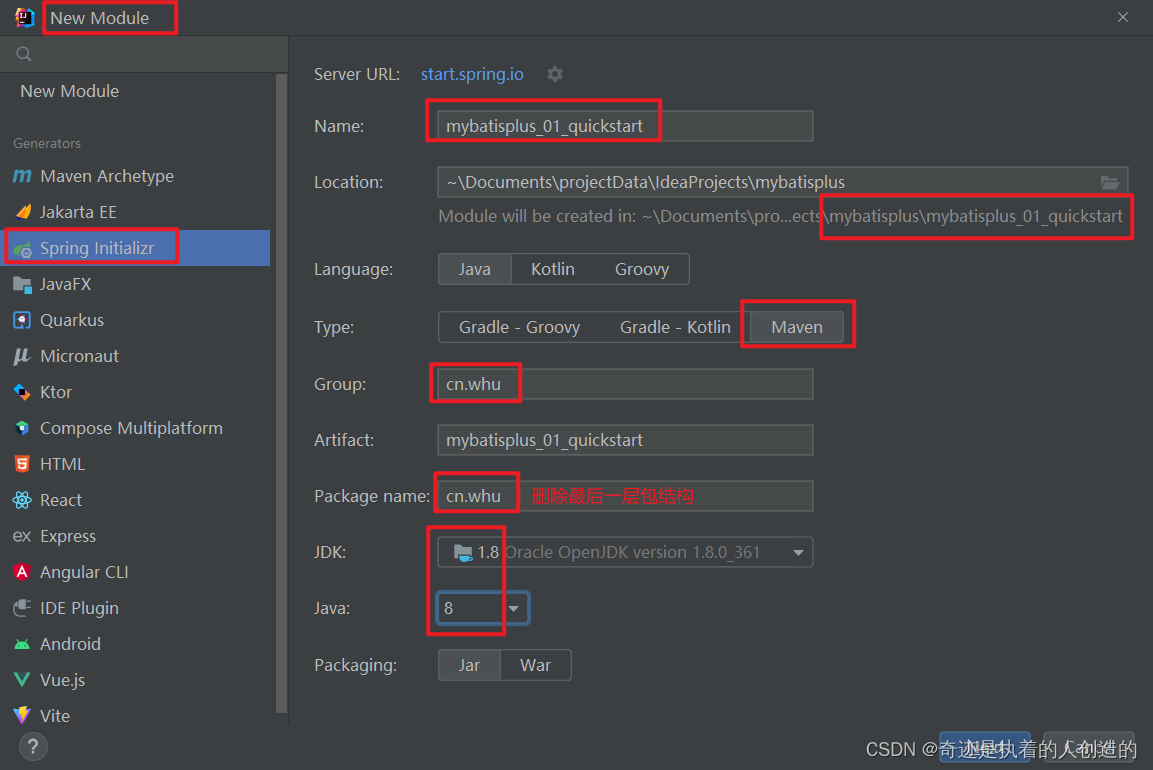Click the Micronaut mu icon

coord(22,356)
